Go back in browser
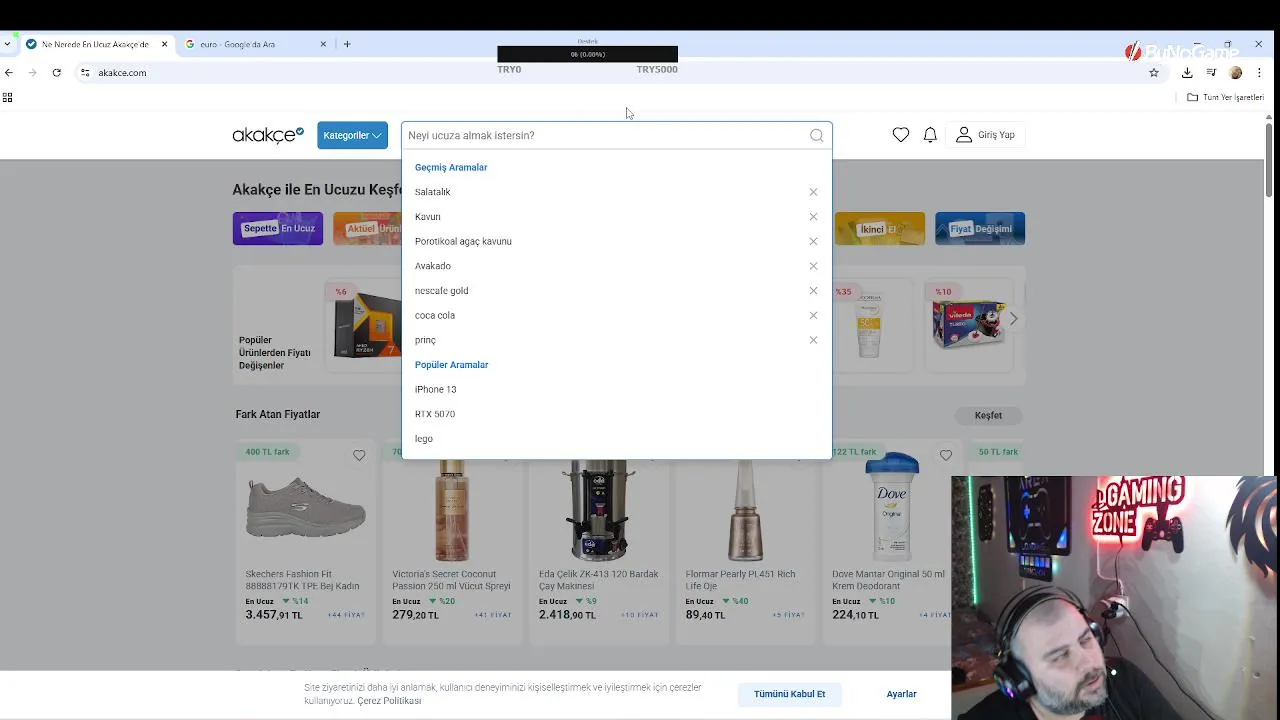This screenshot has height=720, width=1280. point(9,72)
